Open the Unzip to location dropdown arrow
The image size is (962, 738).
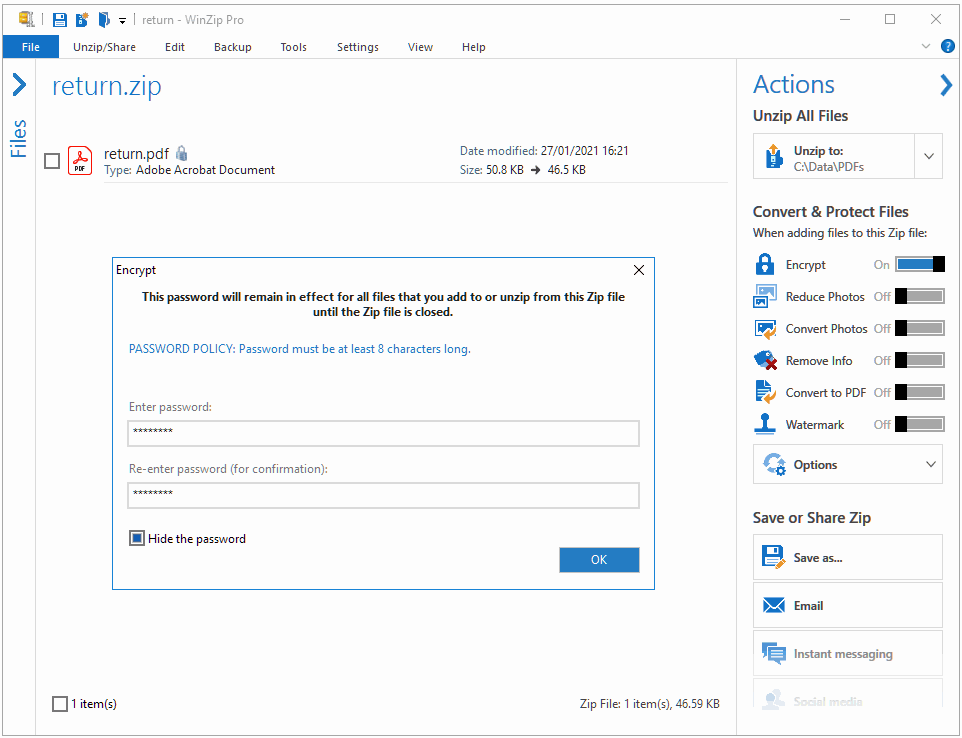(929, 156)
